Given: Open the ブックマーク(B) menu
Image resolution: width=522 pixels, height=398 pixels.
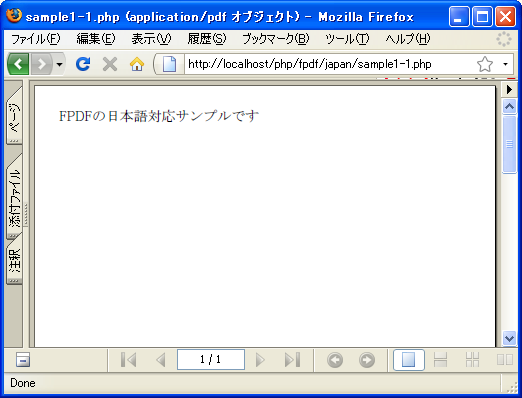Looking at the screenshot, I should pyautogui.click(x=276, y=39).
